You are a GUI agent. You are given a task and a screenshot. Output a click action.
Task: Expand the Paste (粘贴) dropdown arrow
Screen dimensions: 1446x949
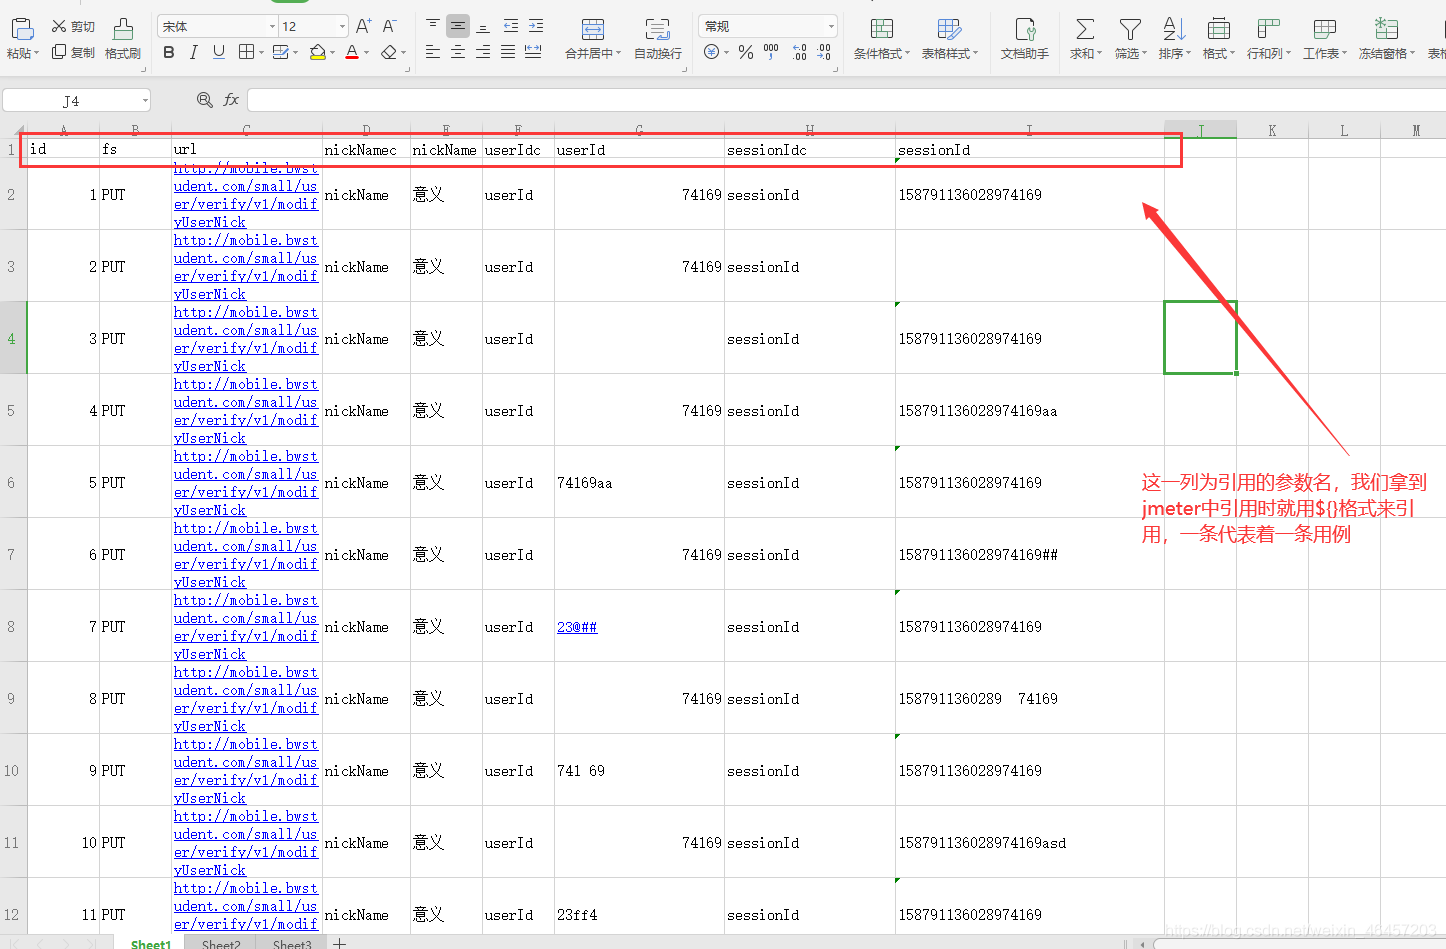click(36, 53)
